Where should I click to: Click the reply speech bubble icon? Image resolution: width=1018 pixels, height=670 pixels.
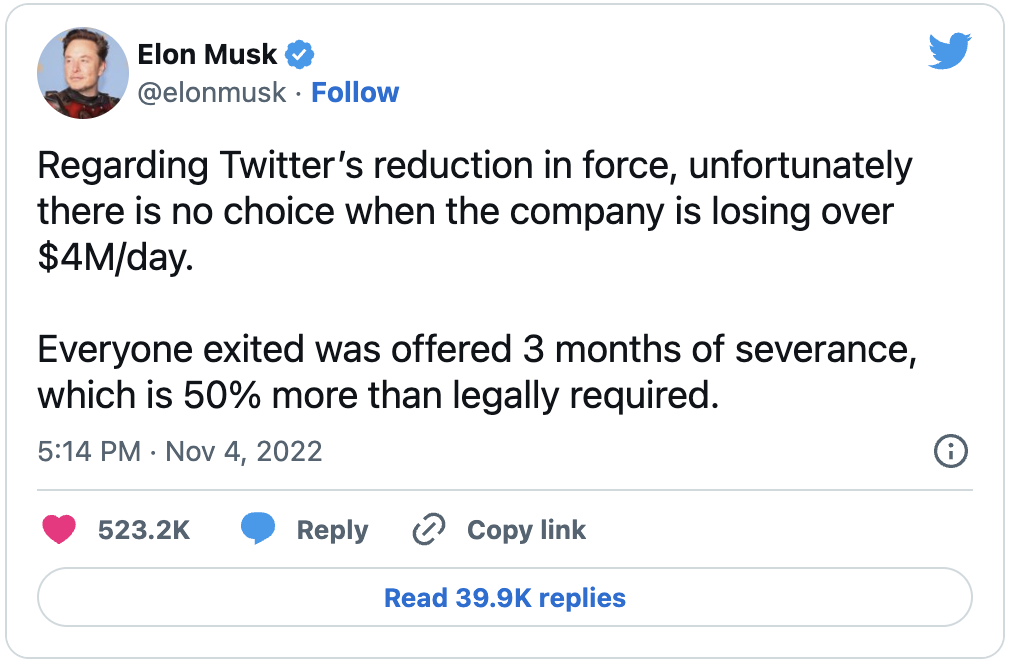(x=258, y=529)
